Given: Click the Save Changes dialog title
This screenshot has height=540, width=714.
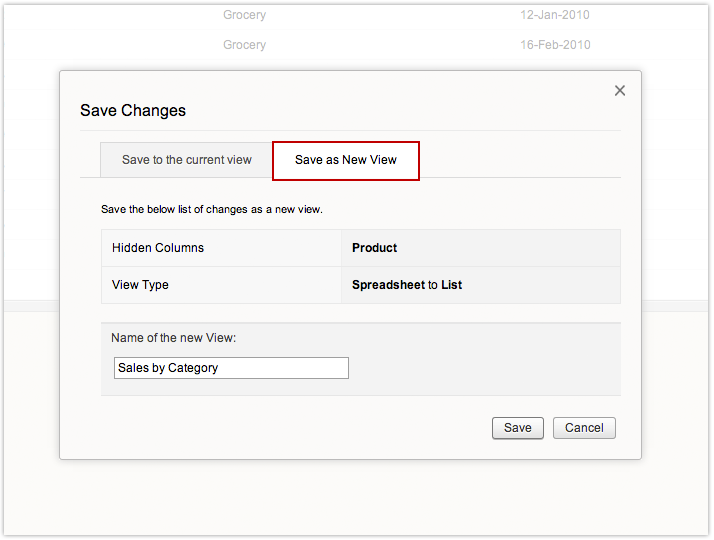Looking at the screenshot, I should click(x=133, y=111).
